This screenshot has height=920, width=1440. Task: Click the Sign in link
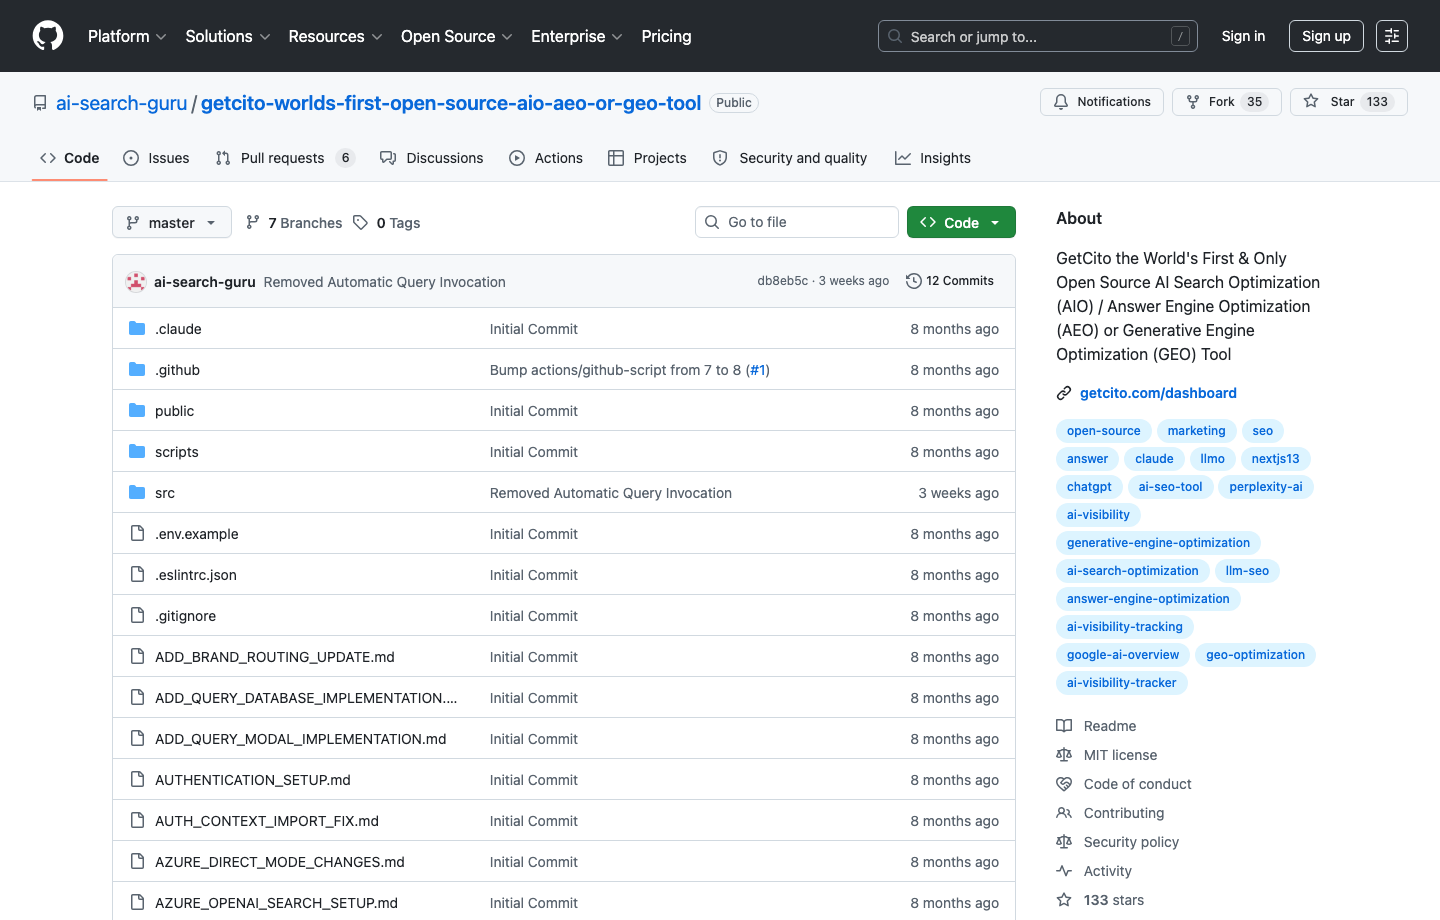coord(1243,36)
